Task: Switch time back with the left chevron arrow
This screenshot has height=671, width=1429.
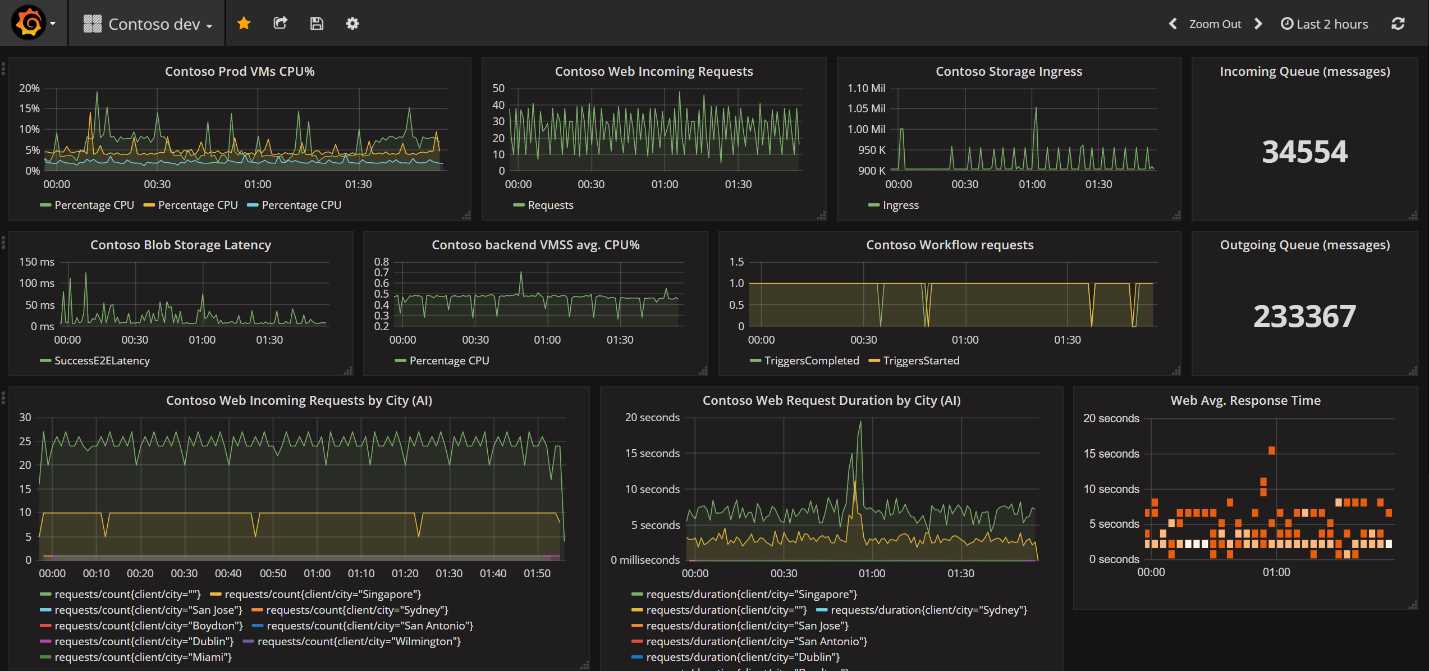Action: tap(1171, 23)
